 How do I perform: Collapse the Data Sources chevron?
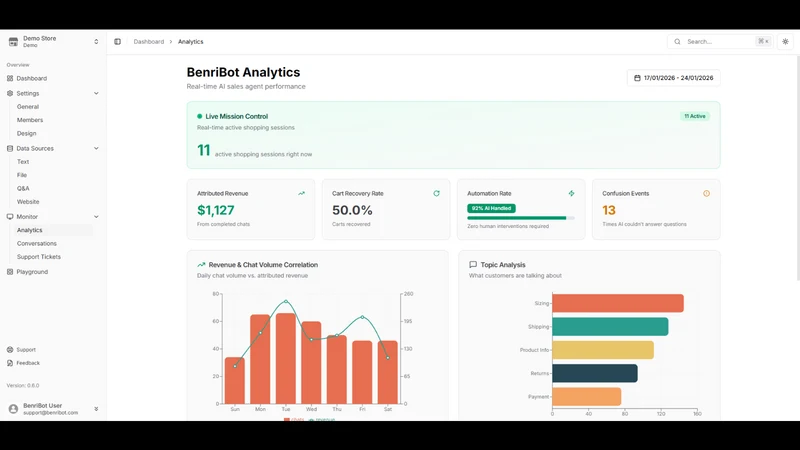click(x=96, y=148)
